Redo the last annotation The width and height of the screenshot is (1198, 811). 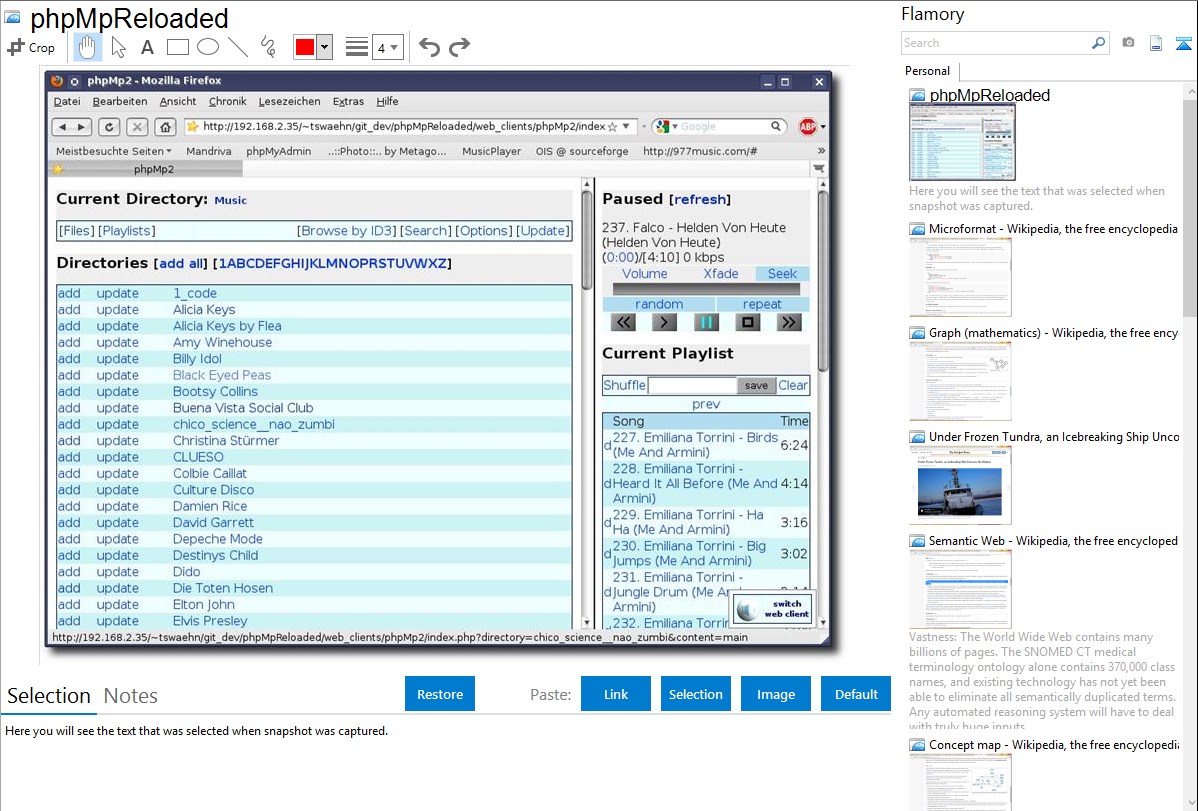pyautogui.click(x=459, y=47)
